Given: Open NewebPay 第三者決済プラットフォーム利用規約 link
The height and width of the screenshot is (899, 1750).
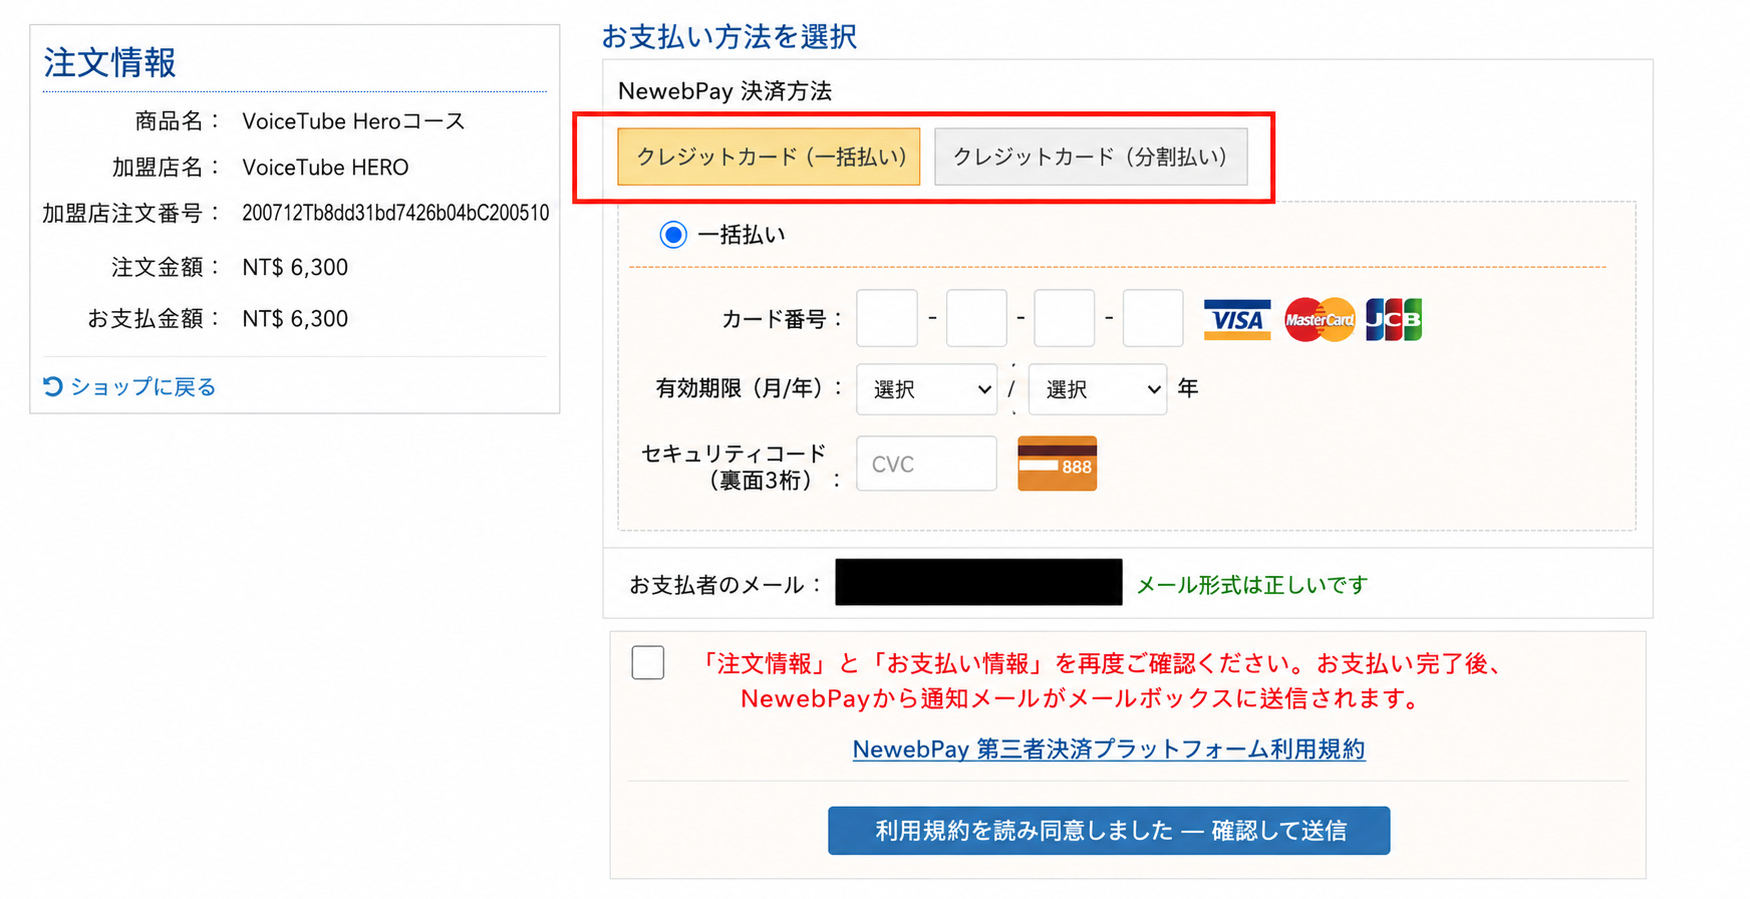Looking at the screenshot, I should click(1109, 749).
